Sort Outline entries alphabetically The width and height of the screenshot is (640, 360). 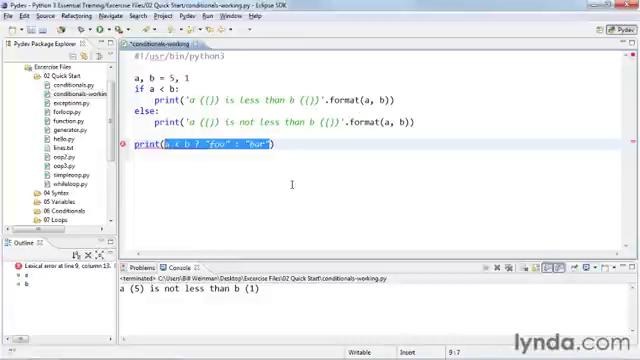point(76,256)
